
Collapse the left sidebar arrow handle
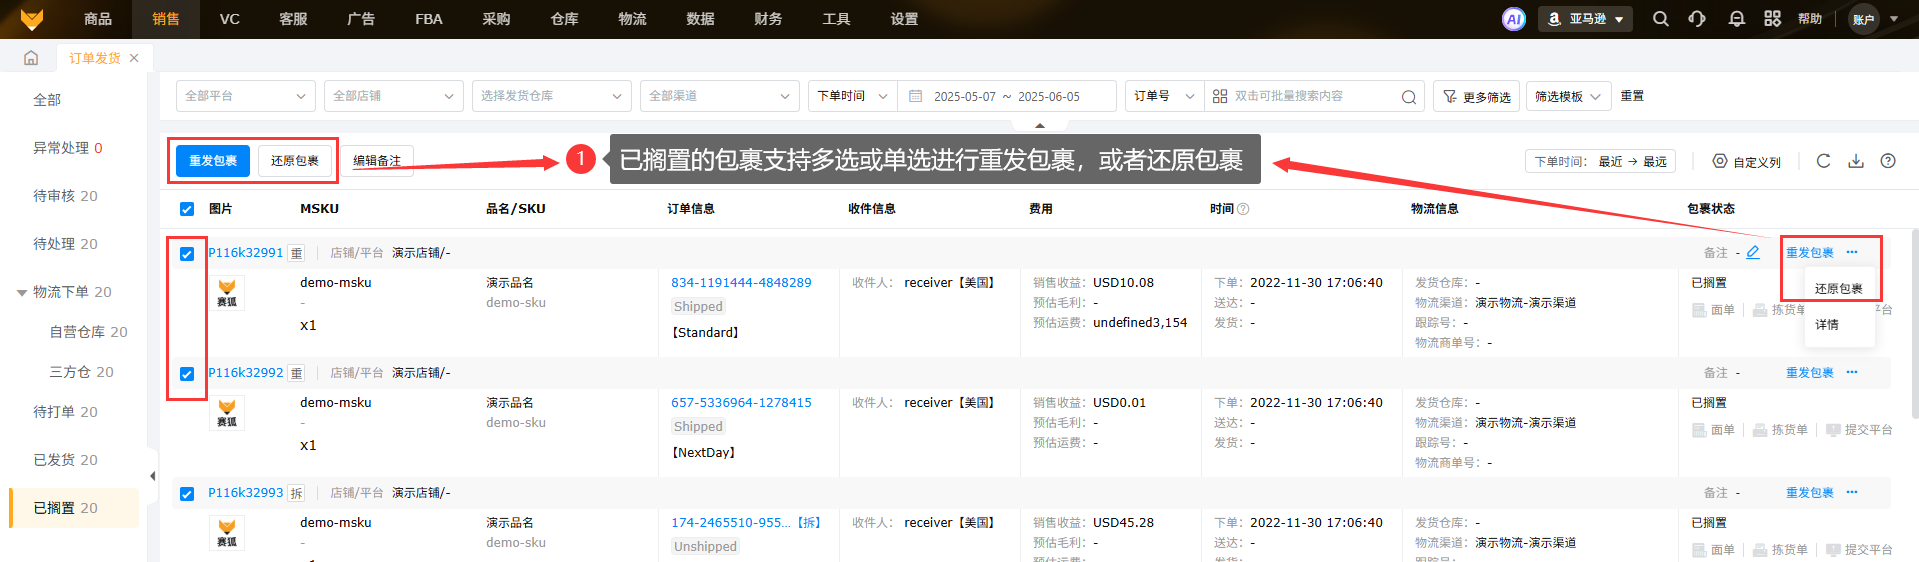152,476
